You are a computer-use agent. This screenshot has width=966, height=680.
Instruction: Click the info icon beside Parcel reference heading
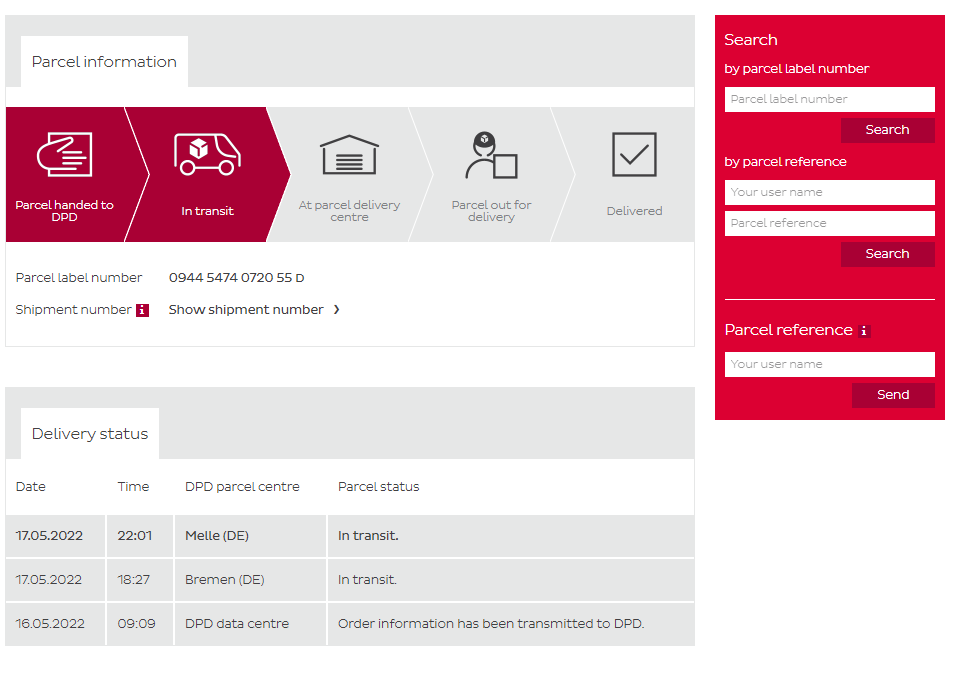tap(864, 331)
